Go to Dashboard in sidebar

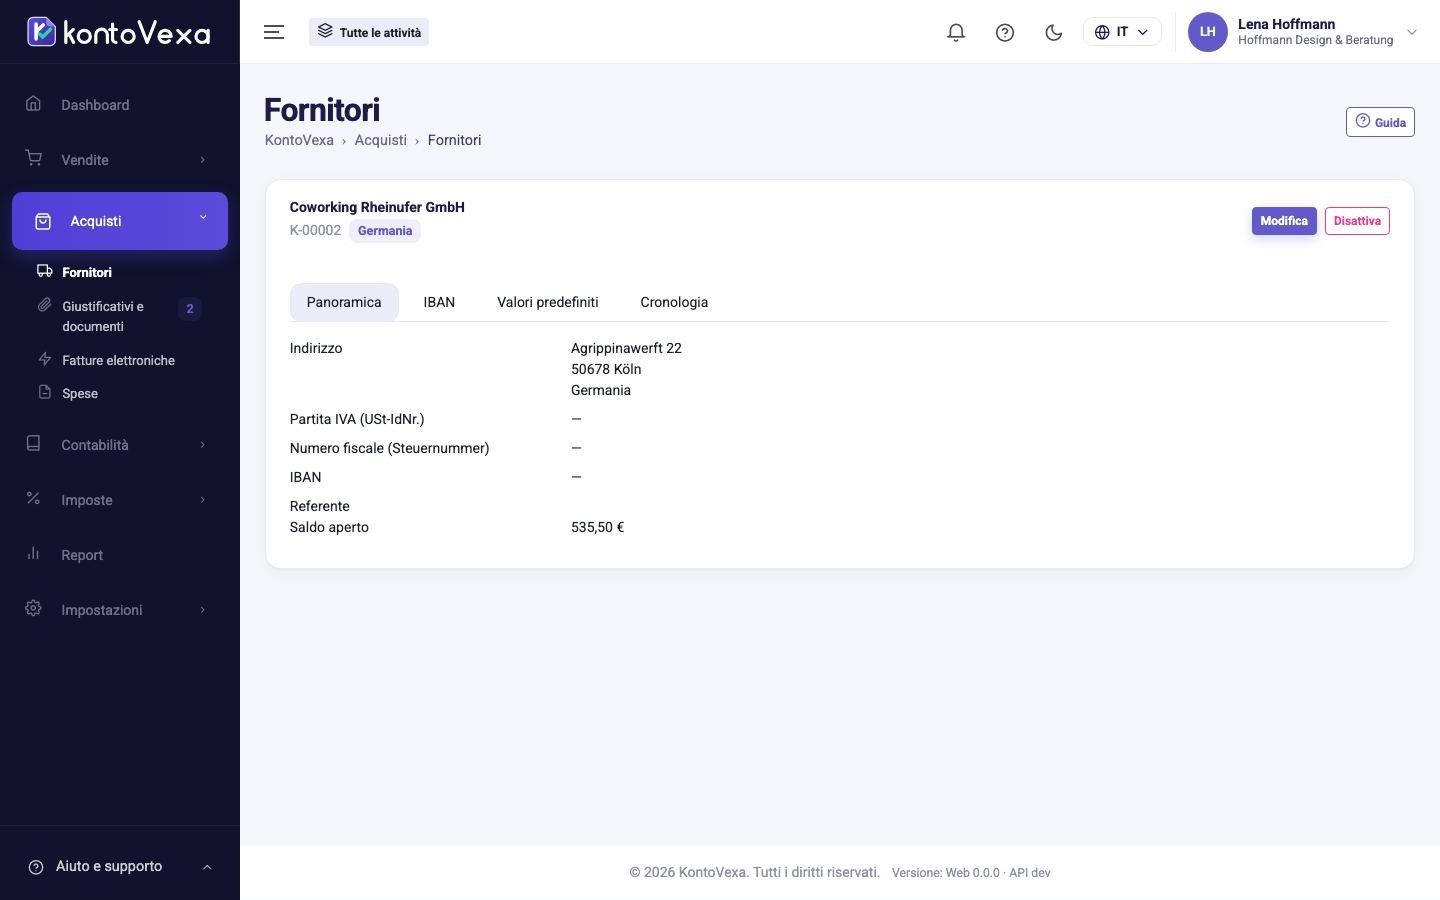click(95, 105)
